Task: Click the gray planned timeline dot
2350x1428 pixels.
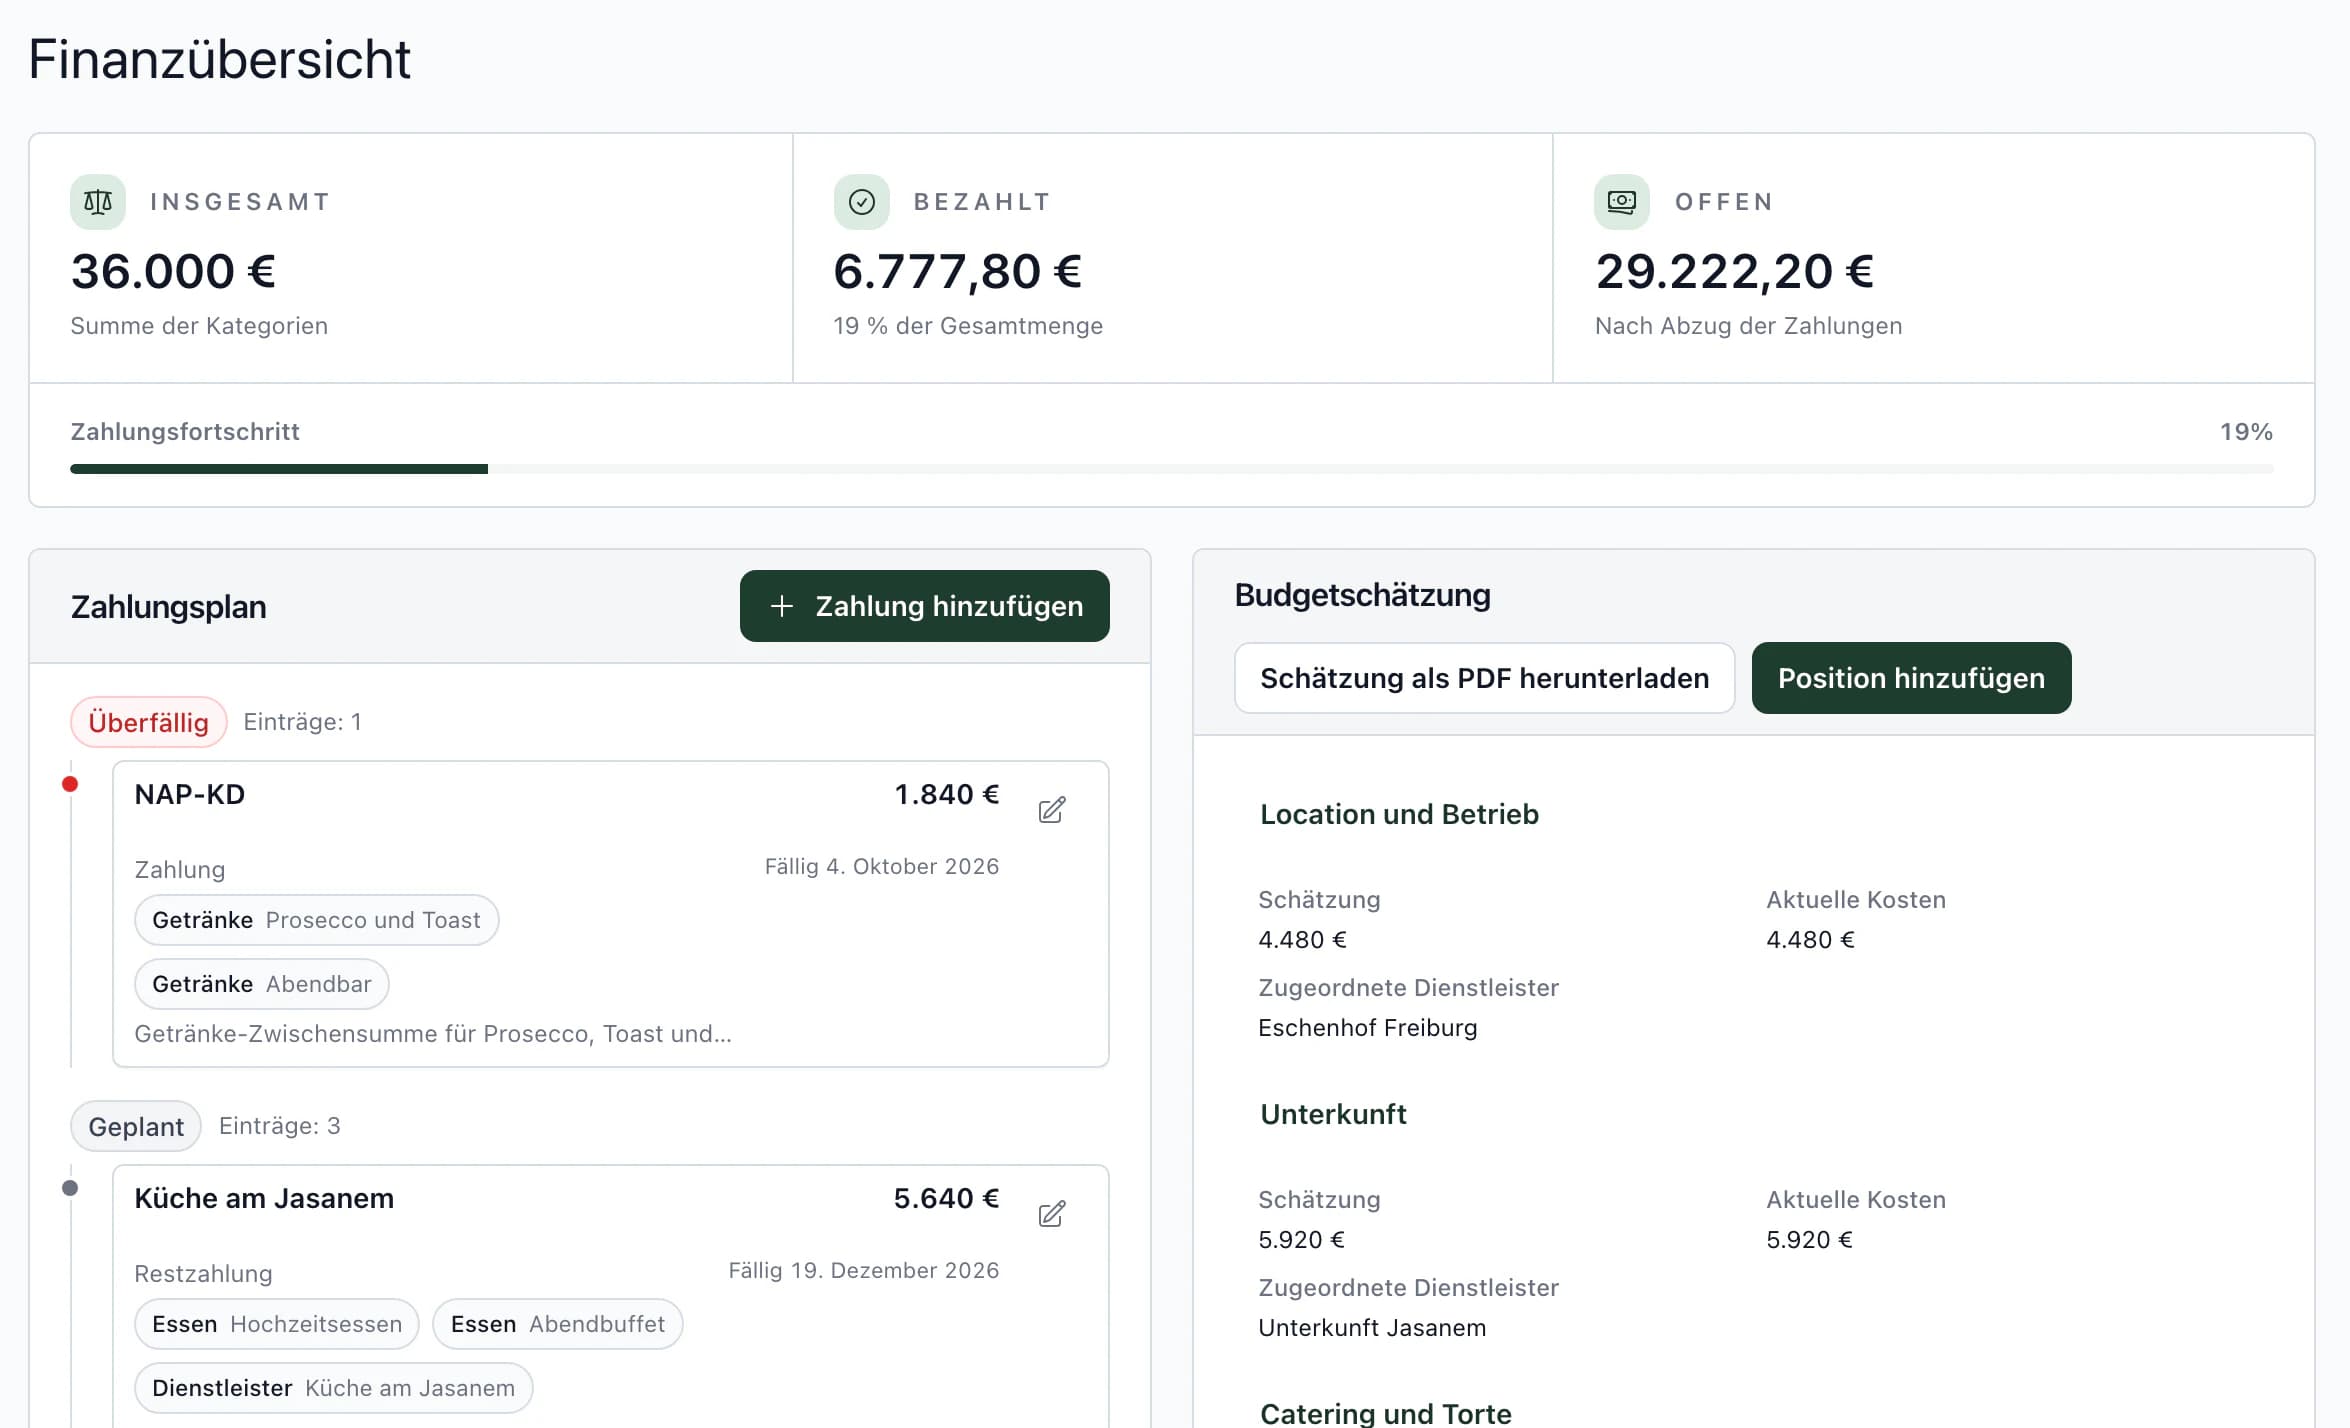Action: click(x=70, y=1188)
